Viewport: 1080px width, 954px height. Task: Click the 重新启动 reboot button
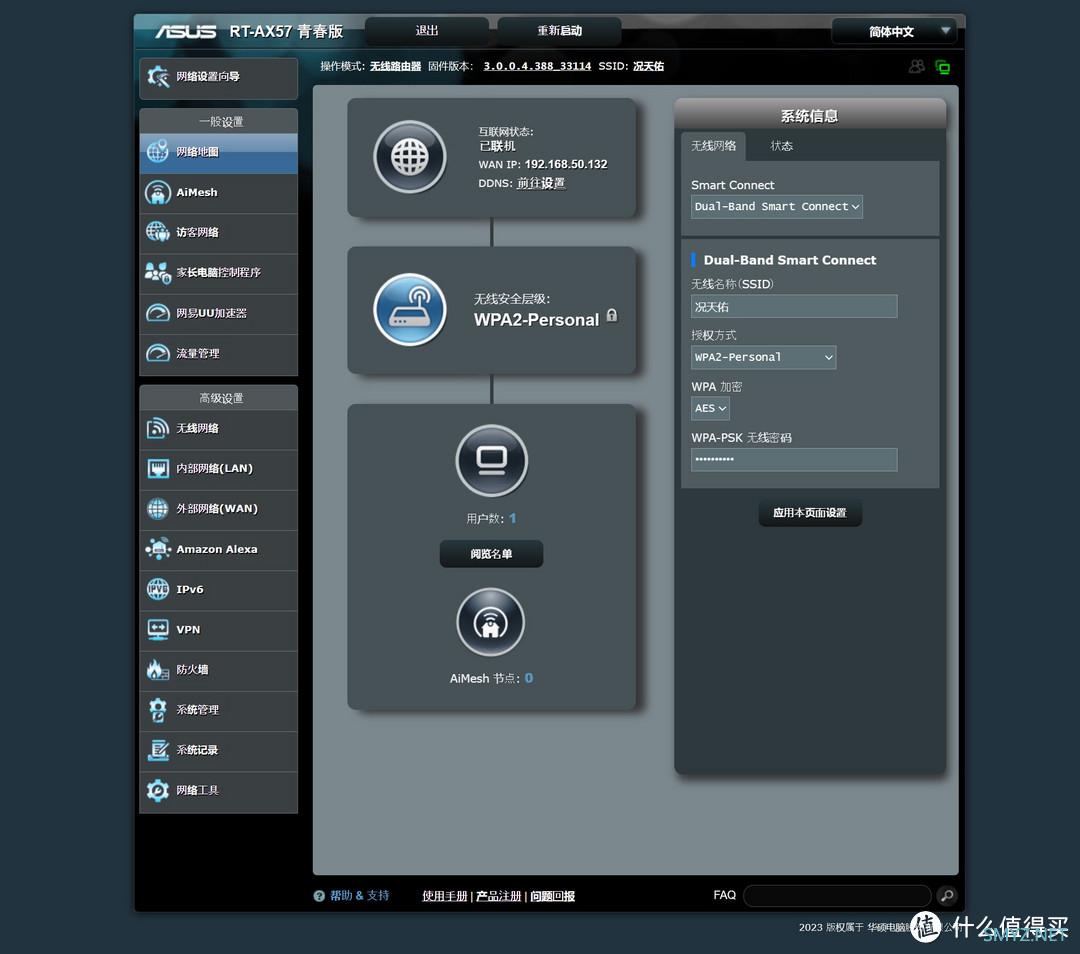[559, 31]
